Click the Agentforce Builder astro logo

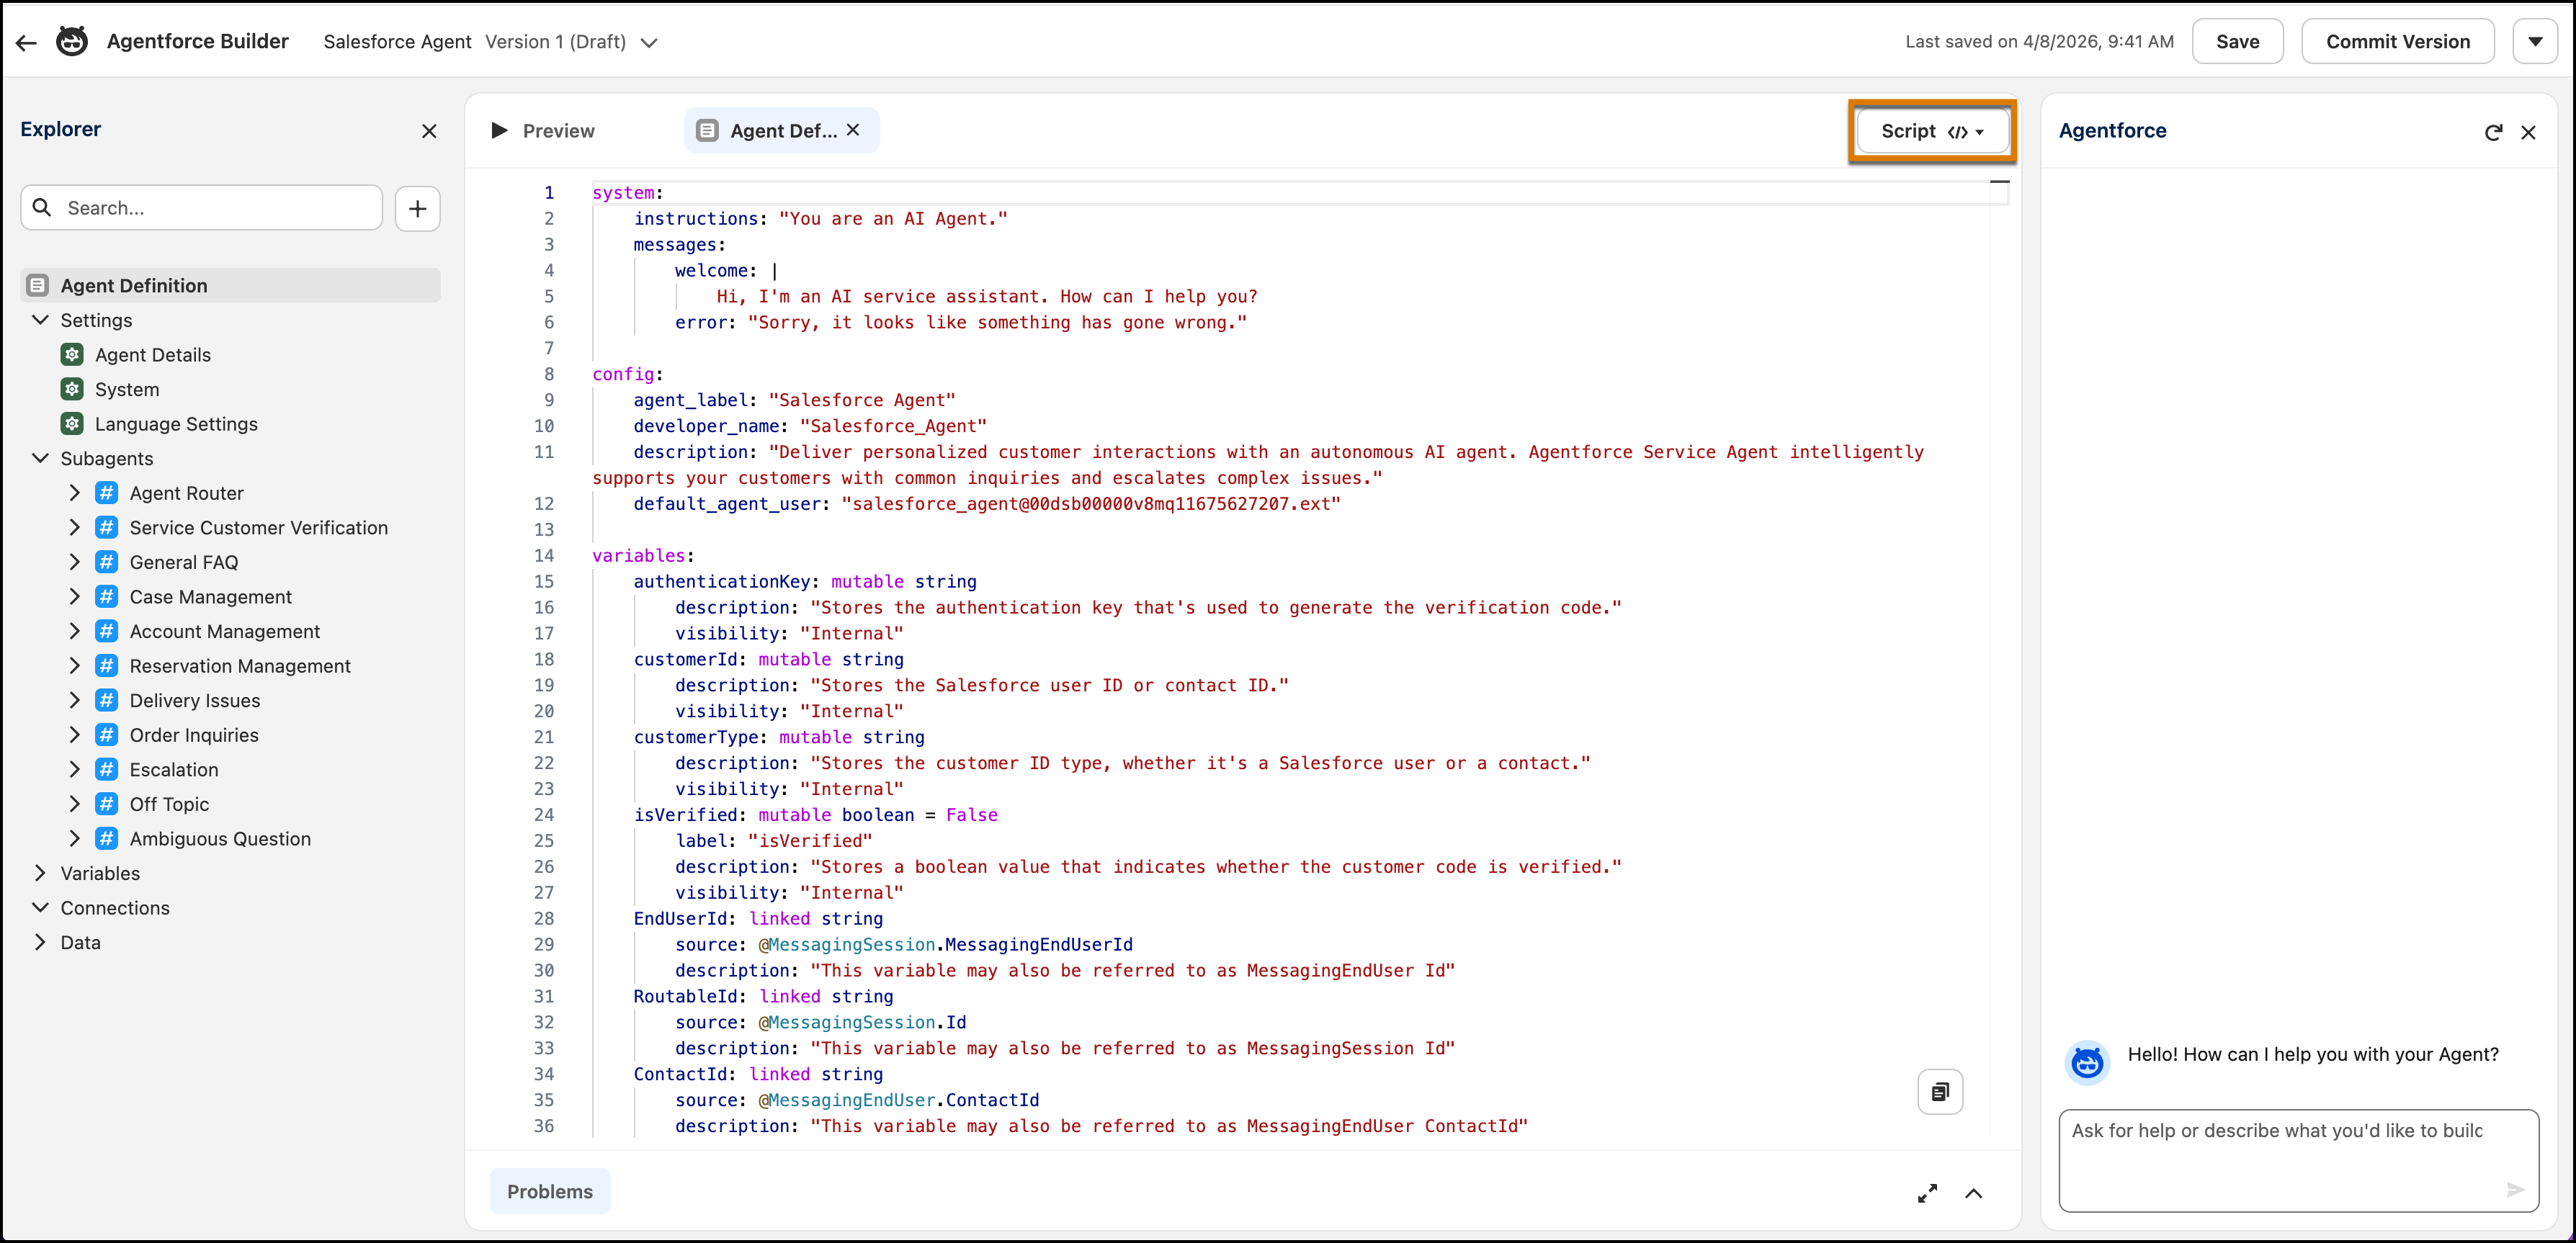(x=72, y=41)
